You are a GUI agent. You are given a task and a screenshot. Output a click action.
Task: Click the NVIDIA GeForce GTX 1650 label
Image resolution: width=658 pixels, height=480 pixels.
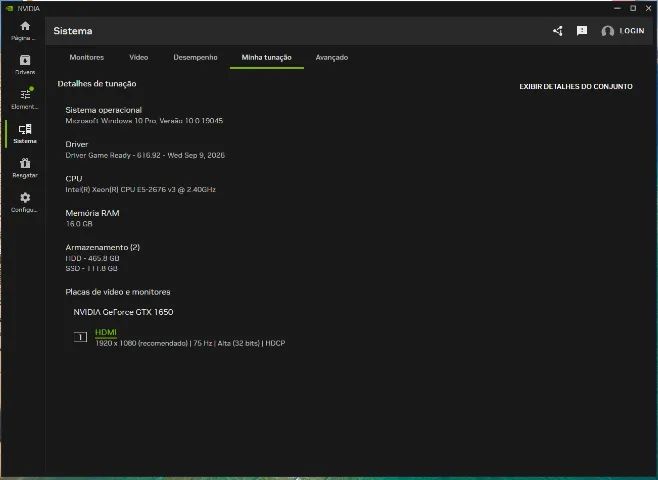pos(123,312)
